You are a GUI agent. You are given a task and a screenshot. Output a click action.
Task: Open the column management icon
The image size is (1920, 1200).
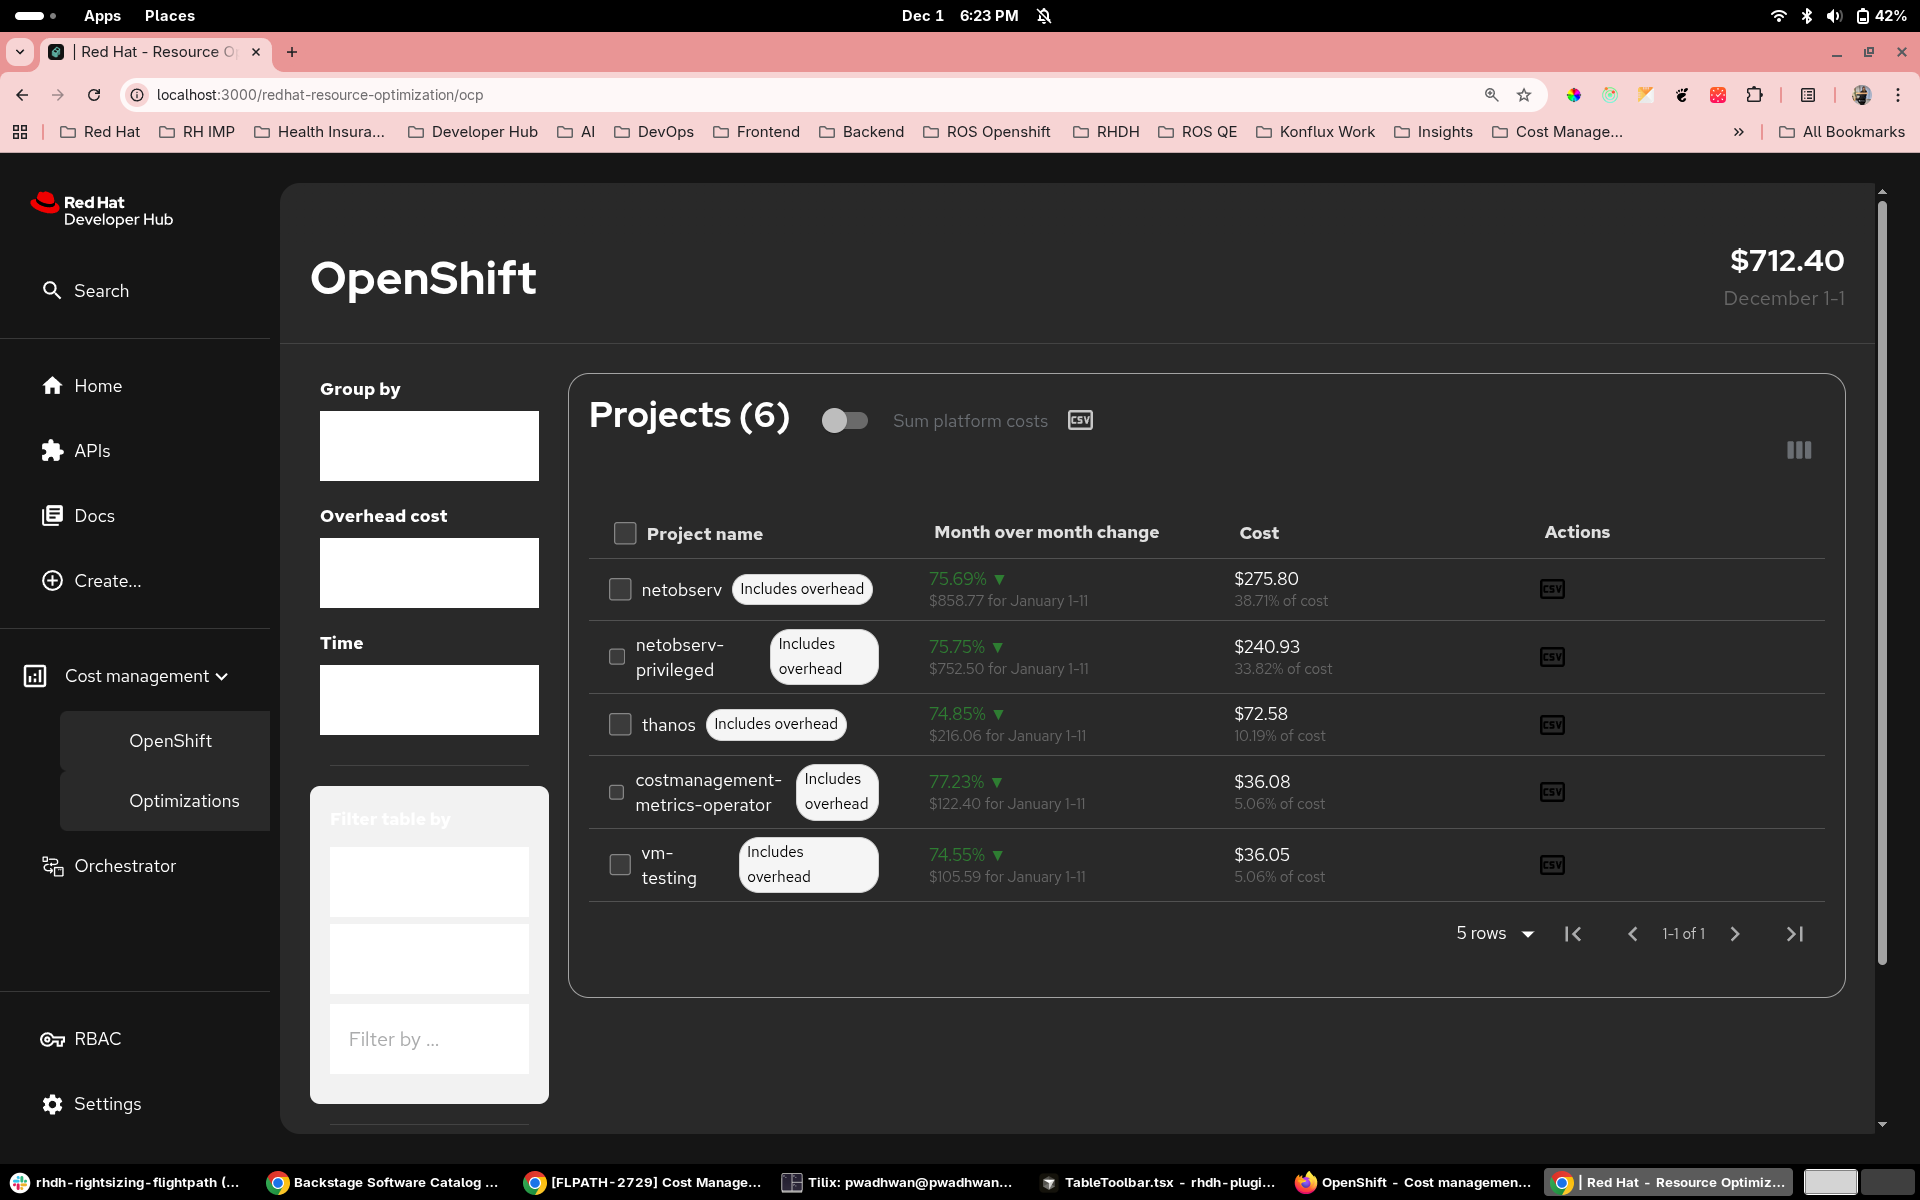(x=1798, y=450)
